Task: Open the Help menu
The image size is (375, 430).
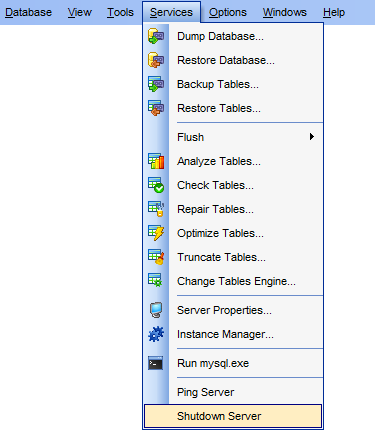Action: point(334,12)
